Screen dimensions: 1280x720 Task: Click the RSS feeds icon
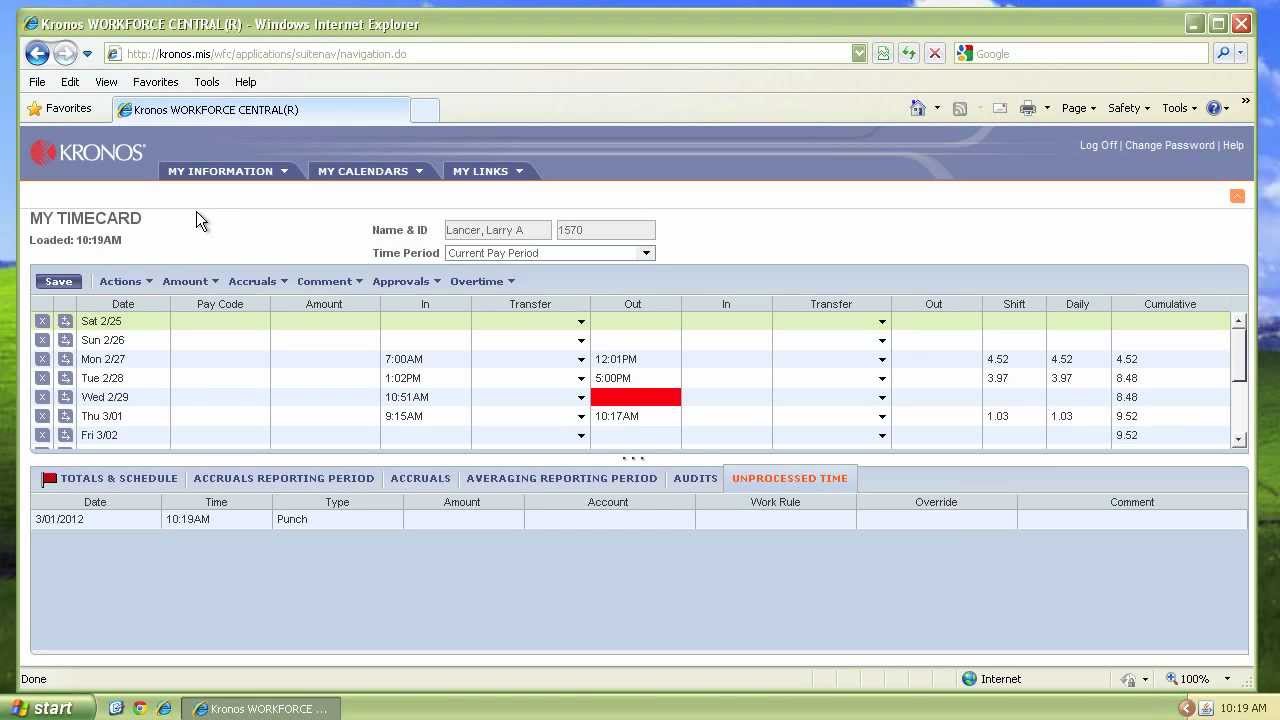960,108
